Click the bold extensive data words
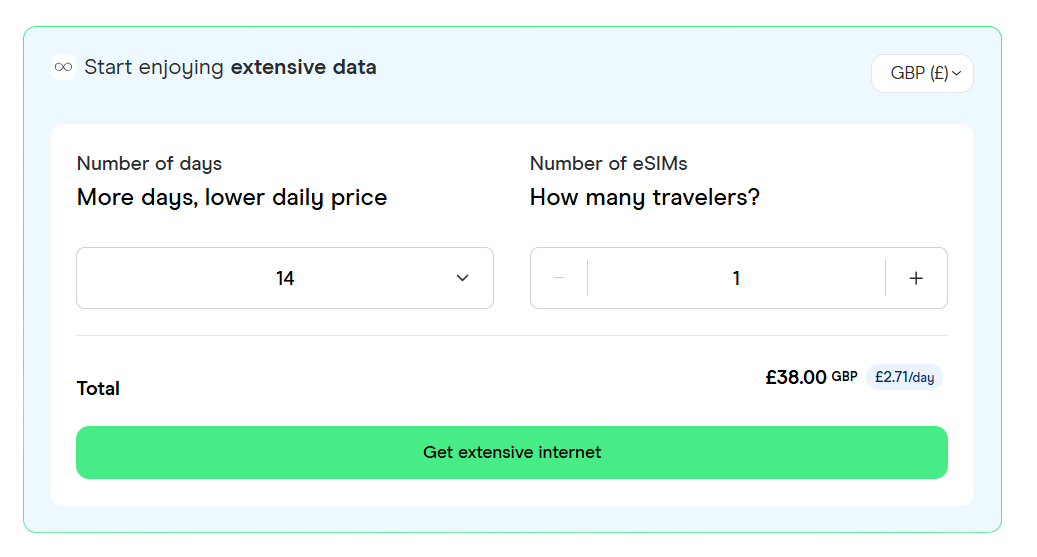The height and width of the screenshot is (557, 1037). pyautogui.click(x=304, y=67)
